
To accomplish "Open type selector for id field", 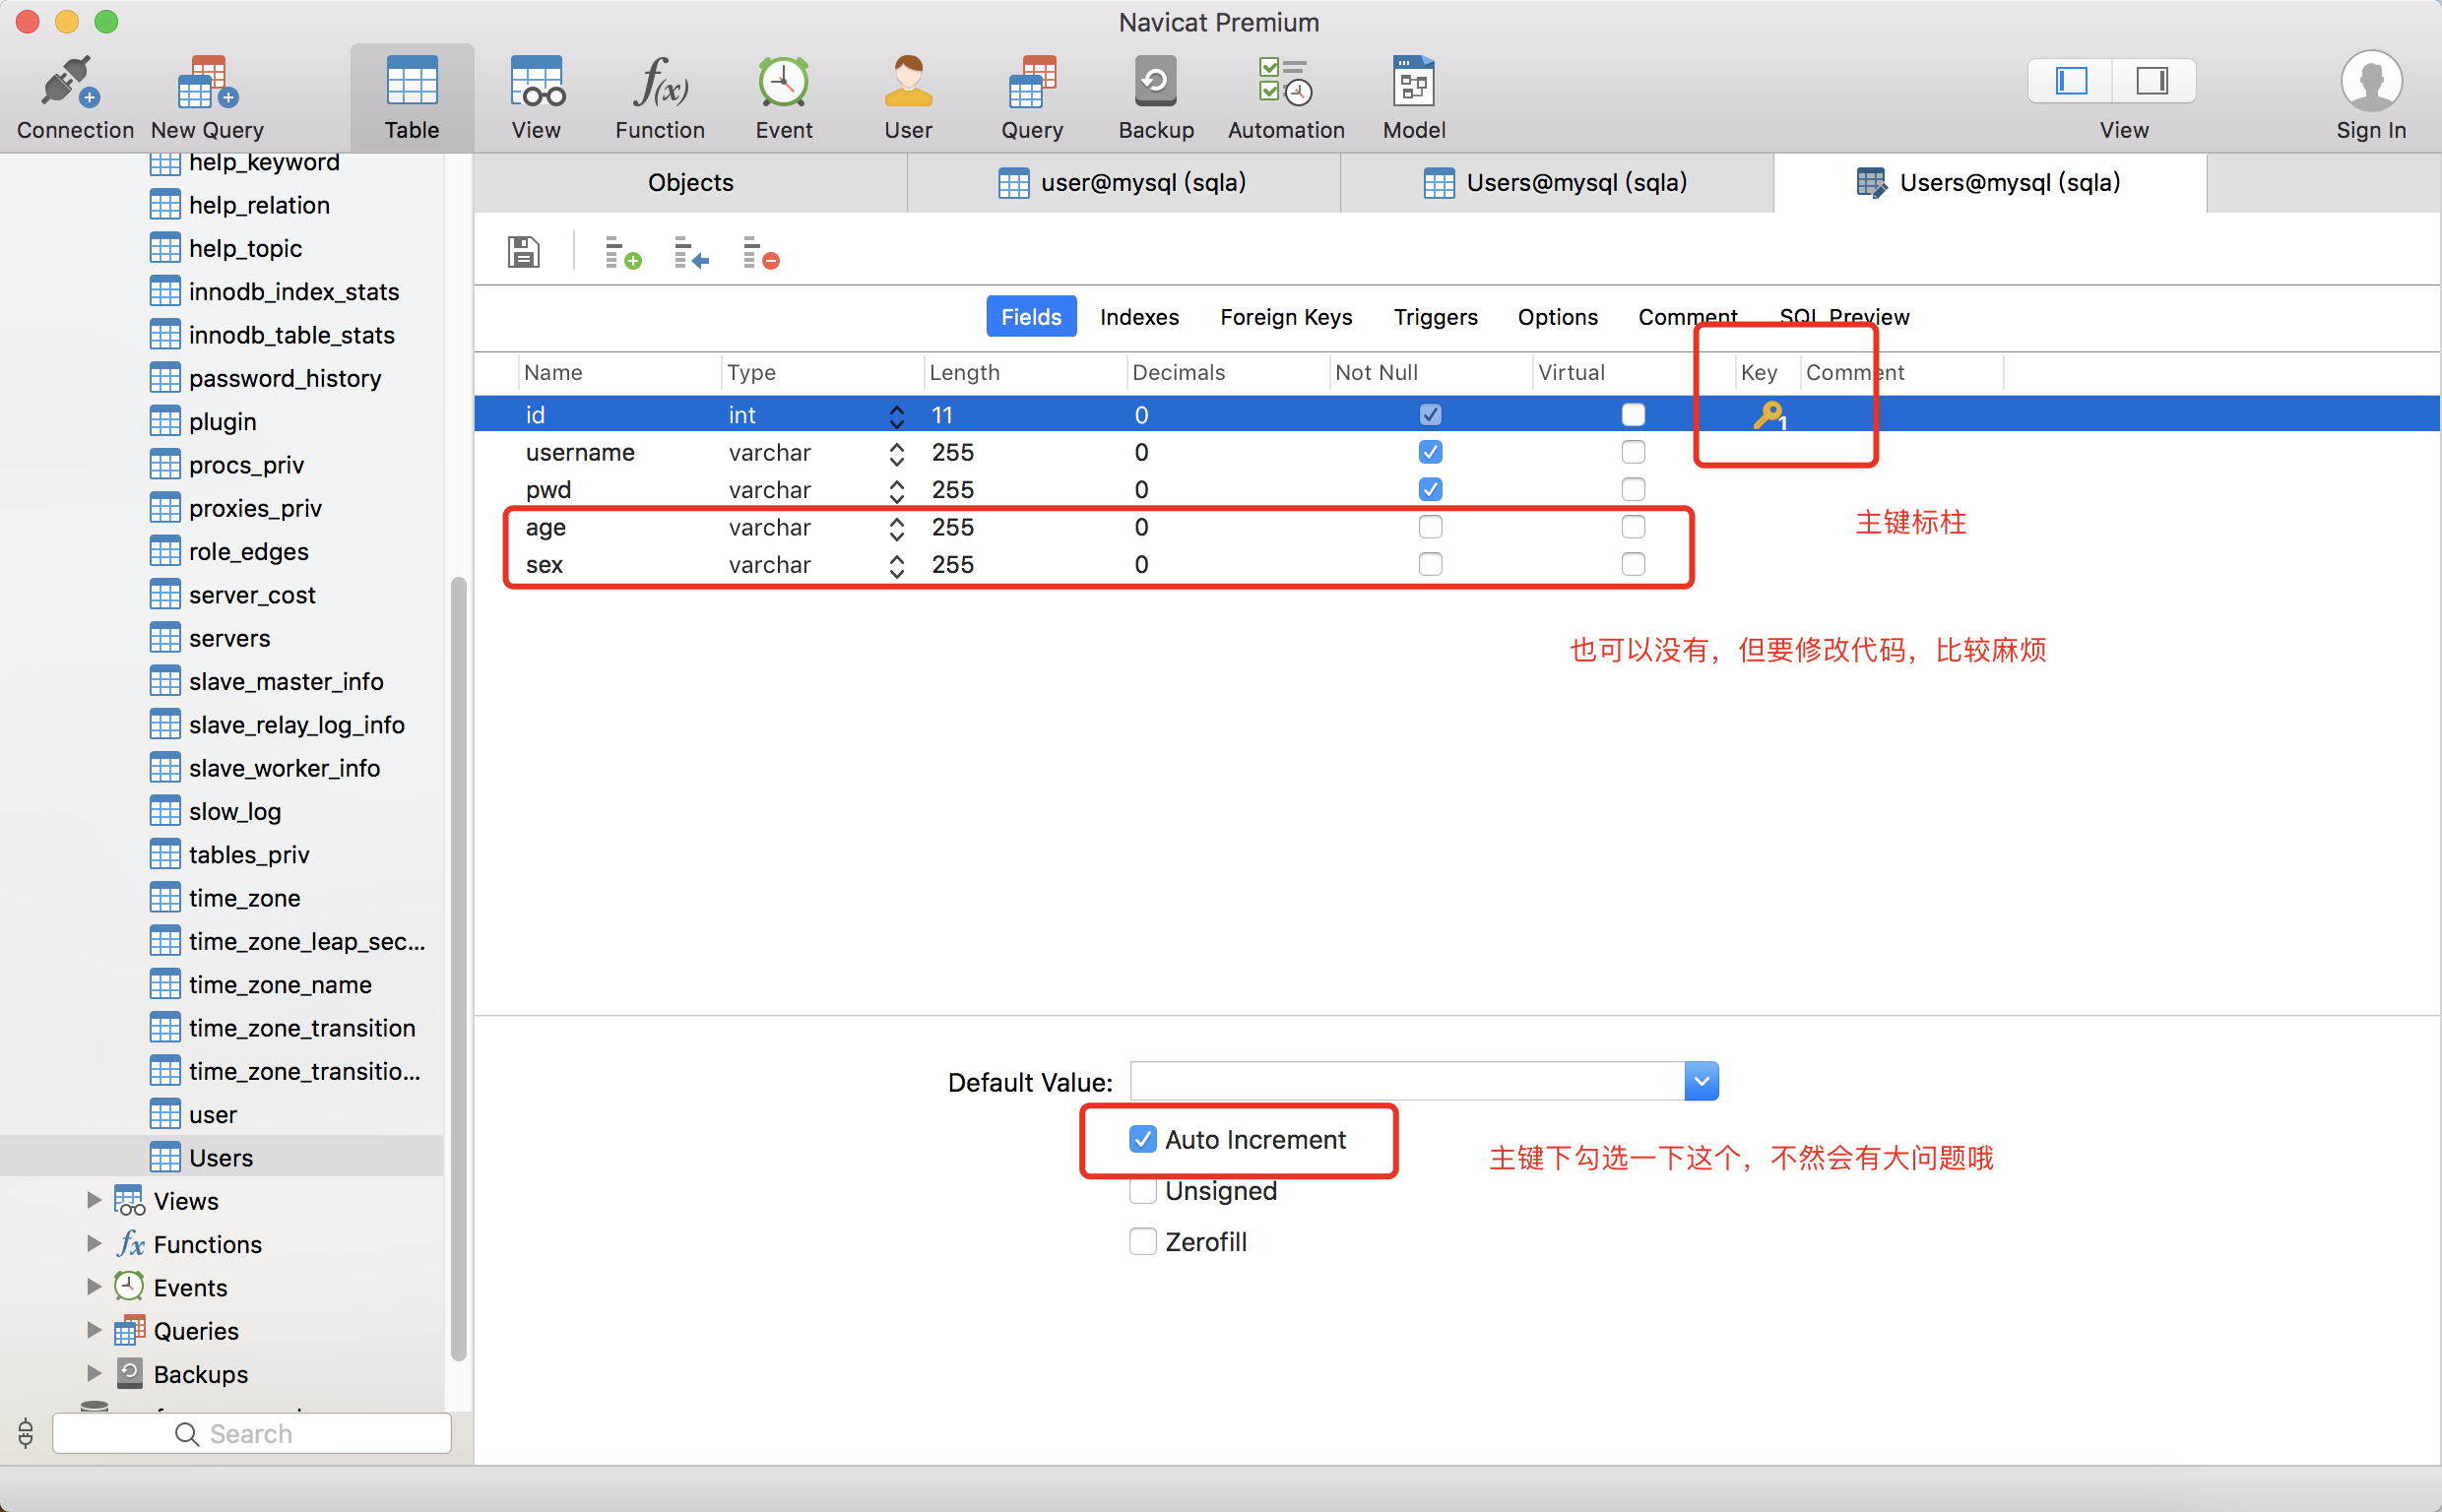I will pyautogui.click(x=896, y=416).
